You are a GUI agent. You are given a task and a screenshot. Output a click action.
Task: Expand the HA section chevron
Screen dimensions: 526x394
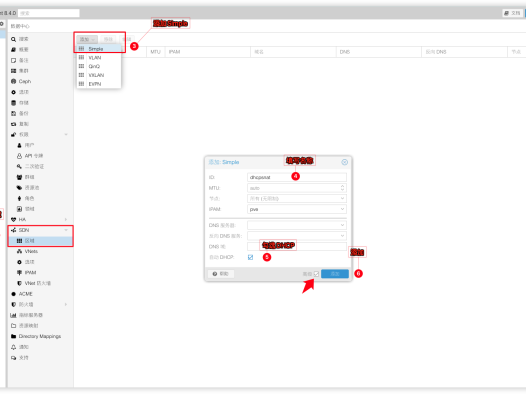[66, 220]
